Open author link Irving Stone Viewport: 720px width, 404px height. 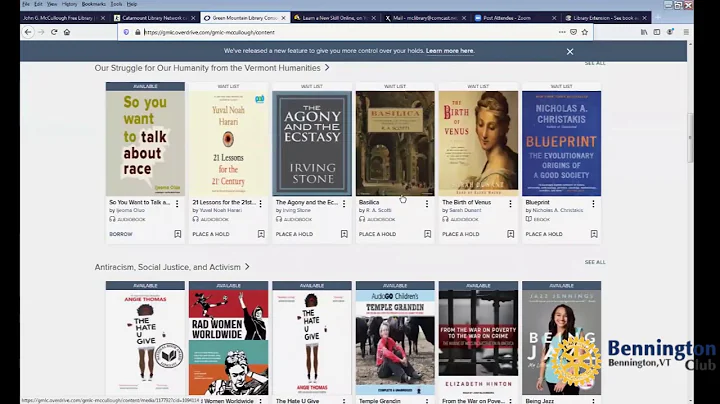pyautogui.click(x=297, y=210)
